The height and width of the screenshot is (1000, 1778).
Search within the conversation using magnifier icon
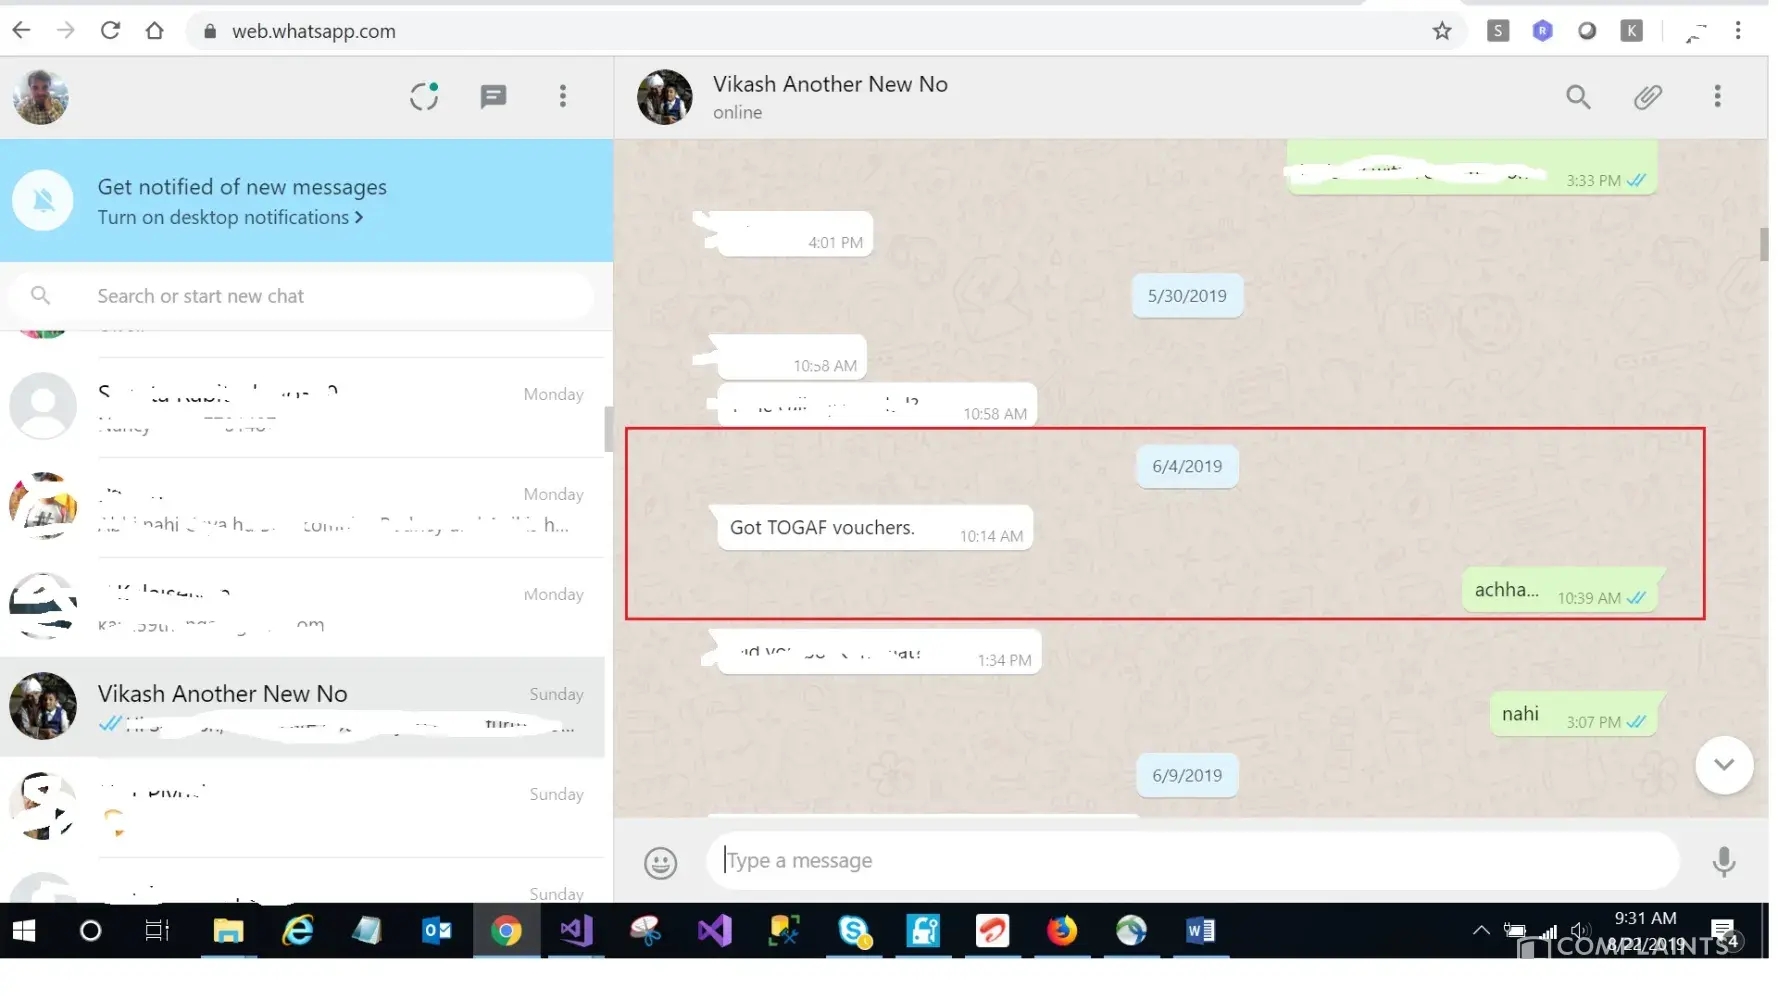coord(1577,96)
